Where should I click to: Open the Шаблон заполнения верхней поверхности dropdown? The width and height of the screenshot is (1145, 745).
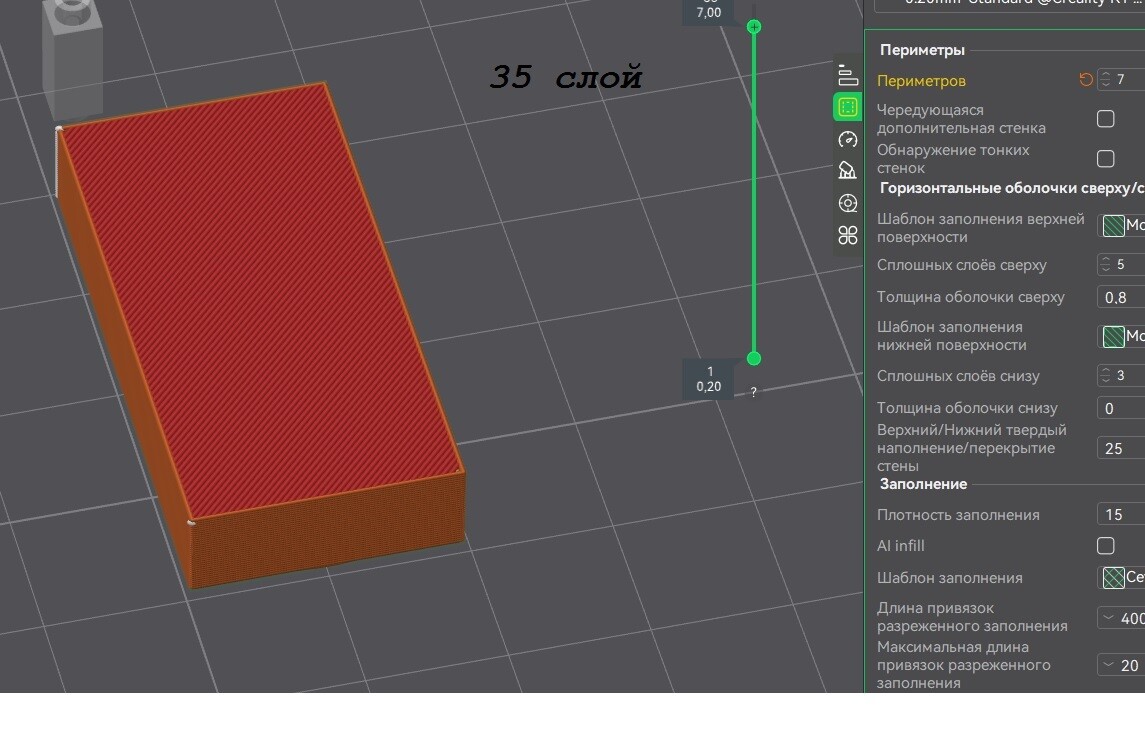point(1122,226)
